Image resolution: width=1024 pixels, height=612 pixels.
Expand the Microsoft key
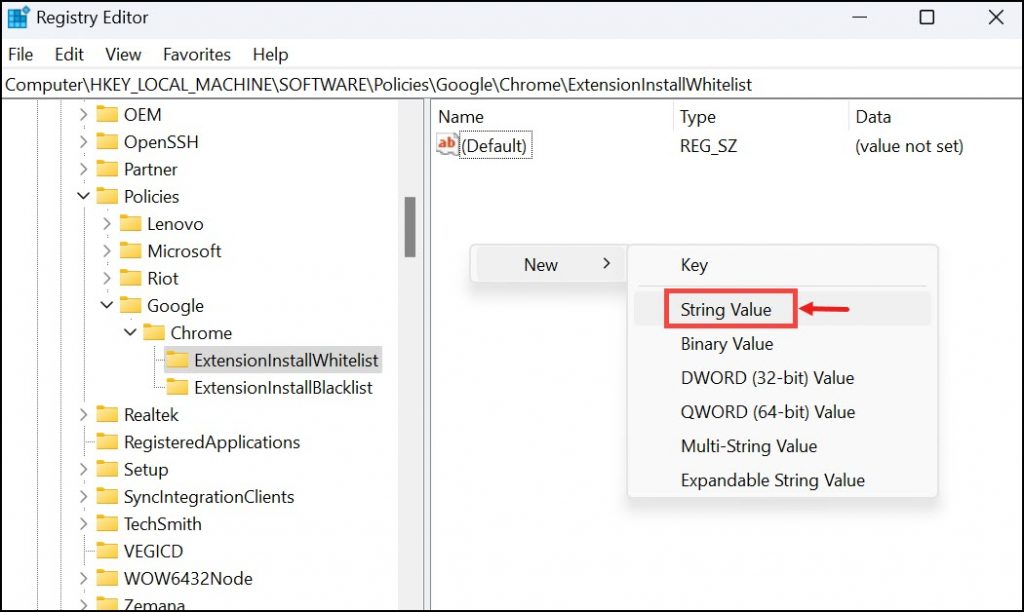[x=108, y=251]
